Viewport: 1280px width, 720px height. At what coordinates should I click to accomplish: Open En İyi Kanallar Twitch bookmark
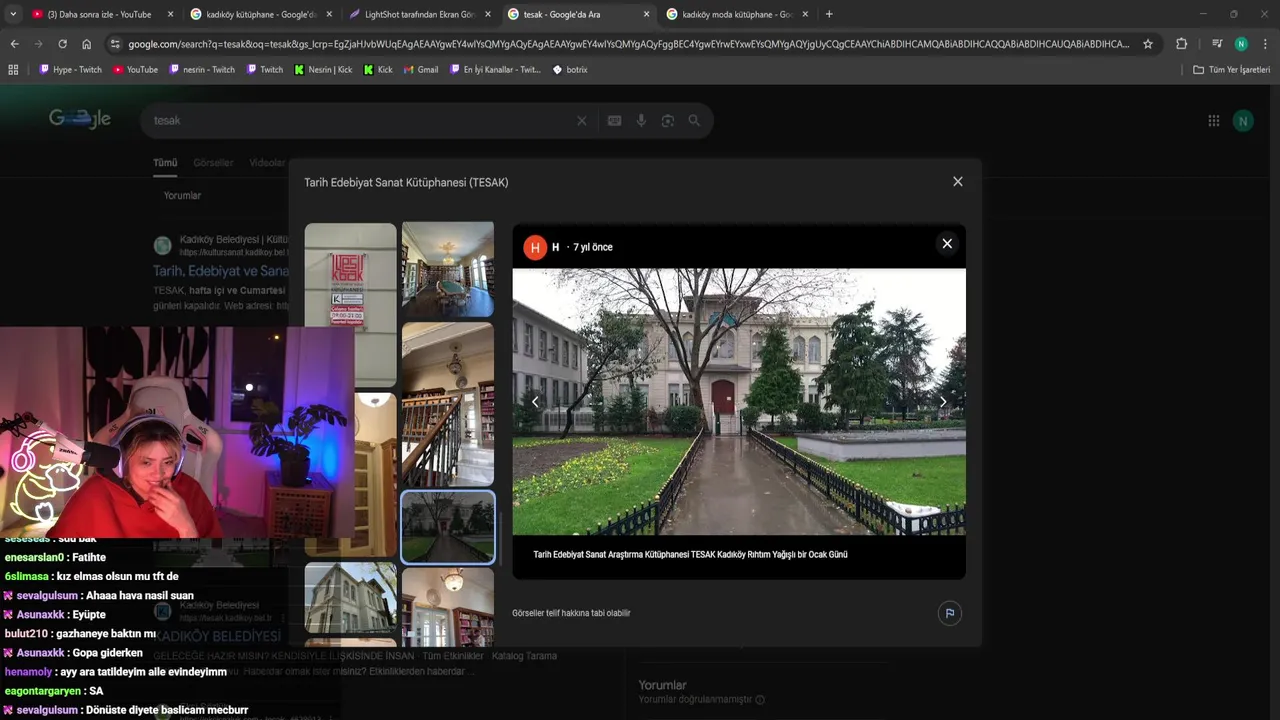click(495, 70)
